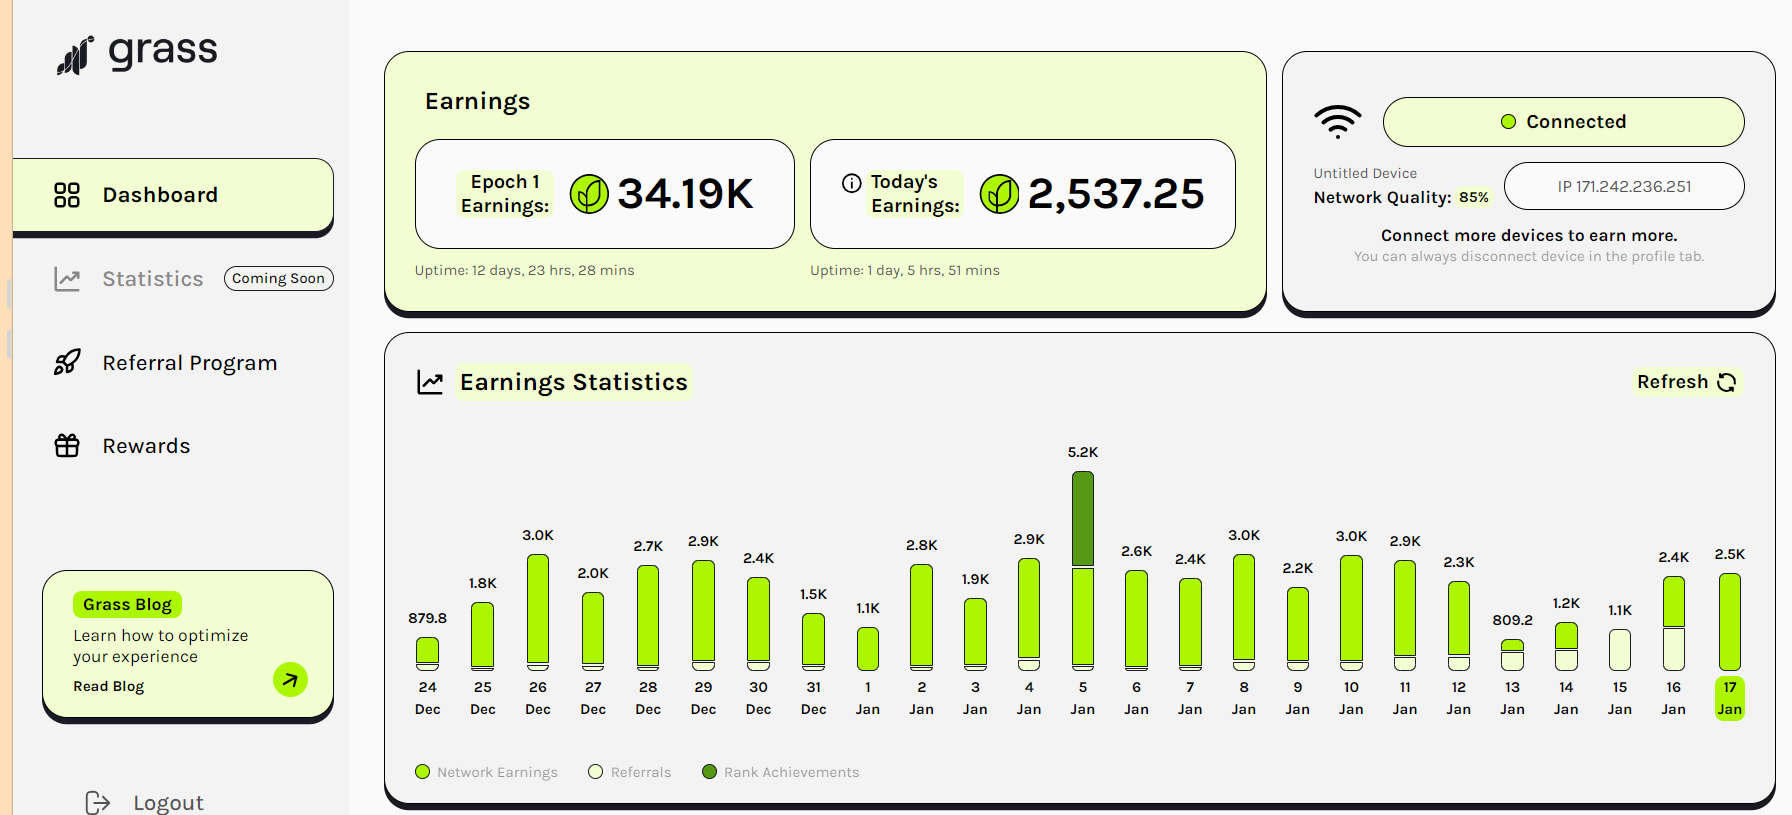This screenshot has height=815, width=1792.
Task: Click the Refresh circular arrows icon
Action: coord(1727,382)
